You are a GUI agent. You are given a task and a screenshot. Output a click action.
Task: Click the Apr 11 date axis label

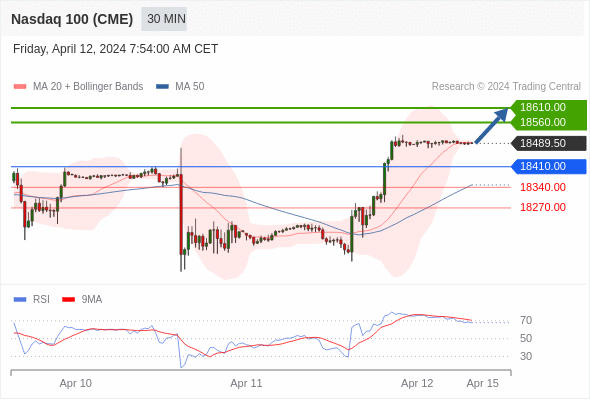point(246,383)
